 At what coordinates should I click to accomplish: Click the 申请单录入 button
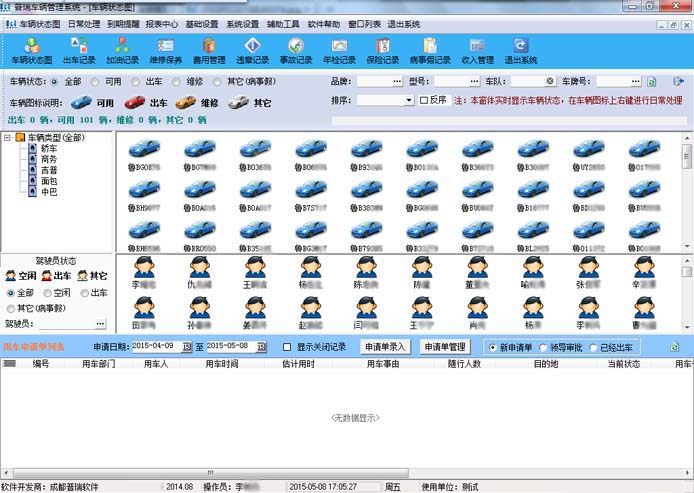(384, 347)
